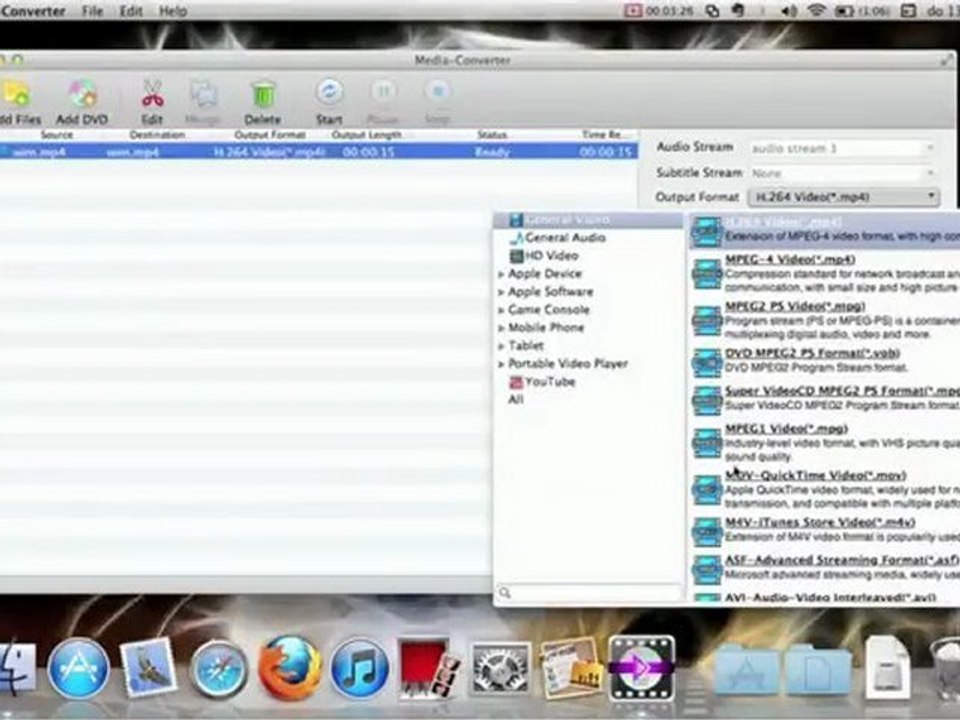Open the Help menu
The image size is (960, 720).
point(173,11)
